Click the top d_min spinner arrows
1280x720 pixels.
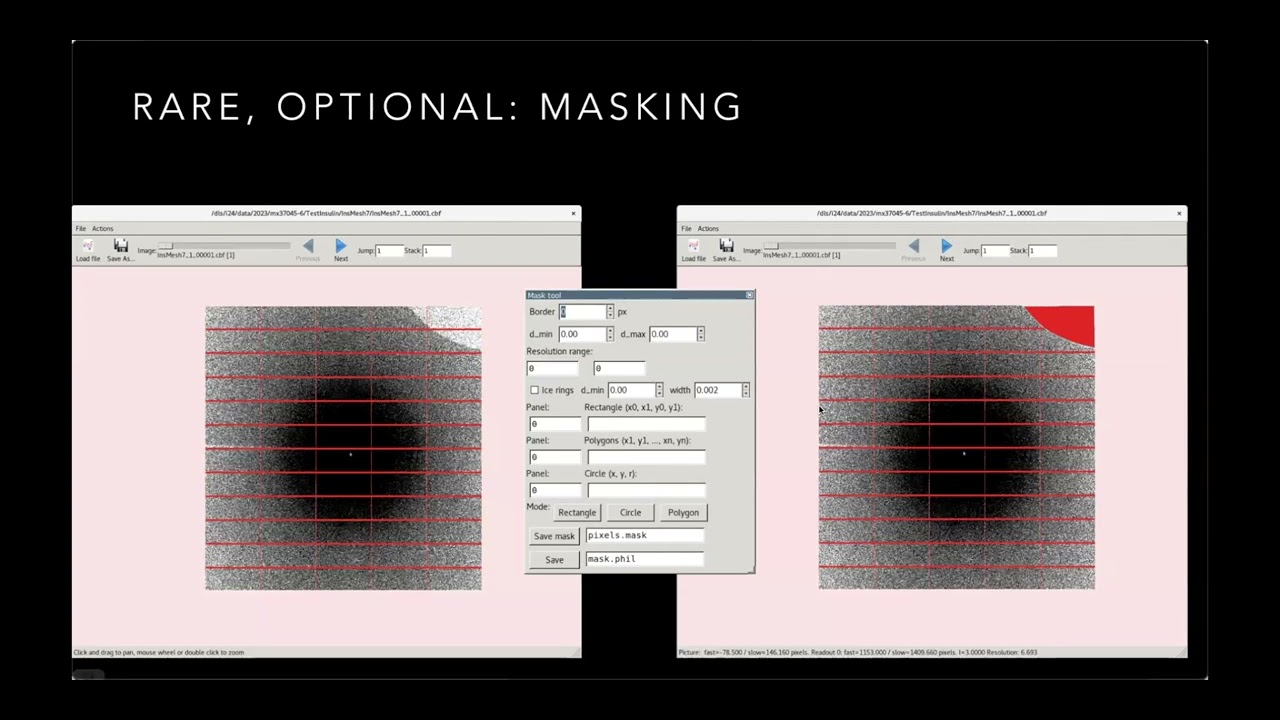pyautogui.click(x=610, y=334)
